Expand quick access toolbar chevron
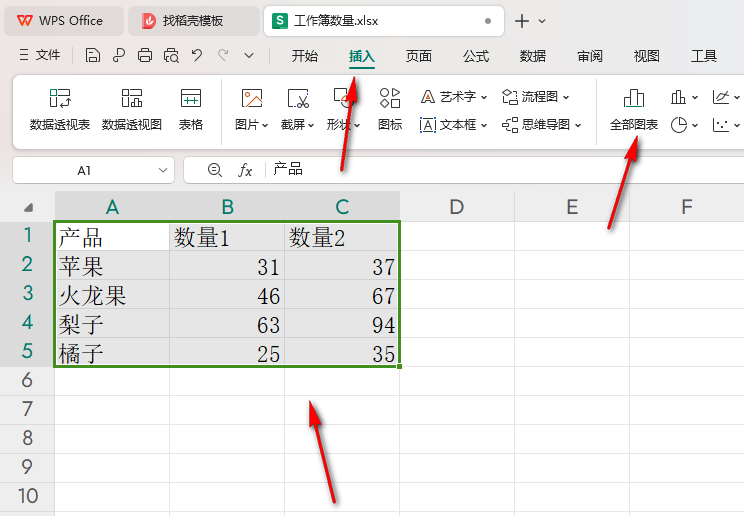 coord(249,56)
